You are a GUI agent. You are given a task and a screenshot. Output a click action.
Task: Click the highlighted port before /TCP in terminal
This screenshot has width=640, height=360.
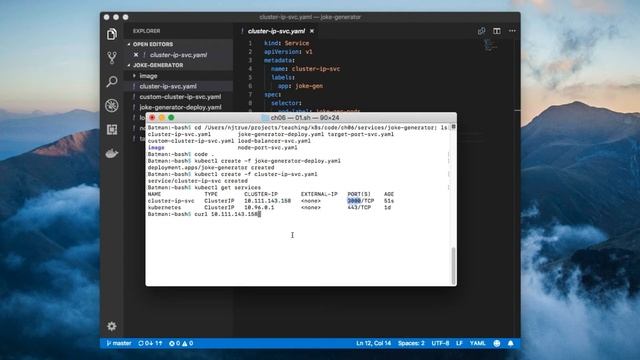354,201
